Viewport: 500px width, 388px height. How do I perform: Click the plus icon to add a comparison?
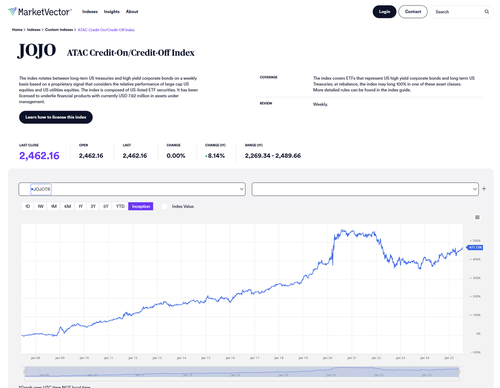point(484,189)
